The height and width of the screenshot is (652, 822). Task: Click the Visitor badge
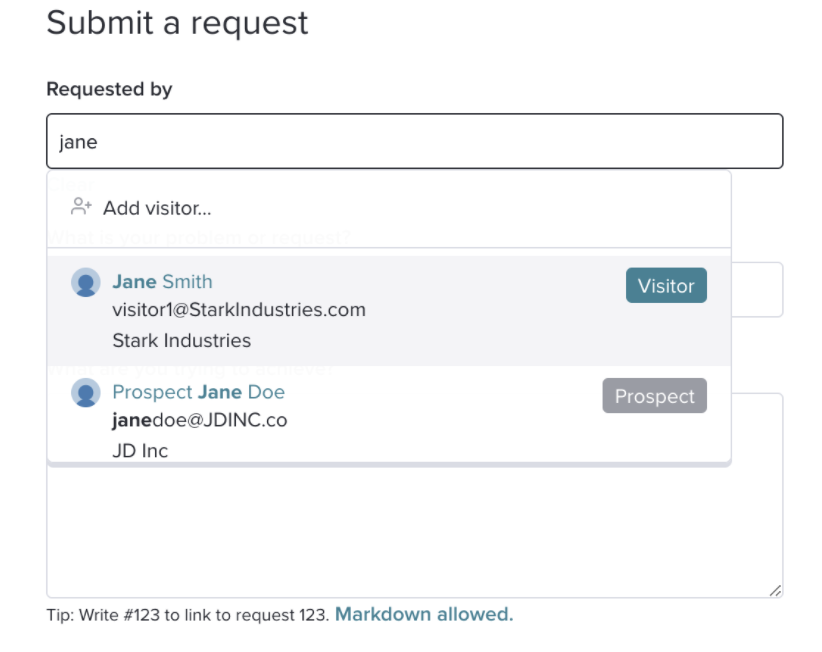(666, 286)
